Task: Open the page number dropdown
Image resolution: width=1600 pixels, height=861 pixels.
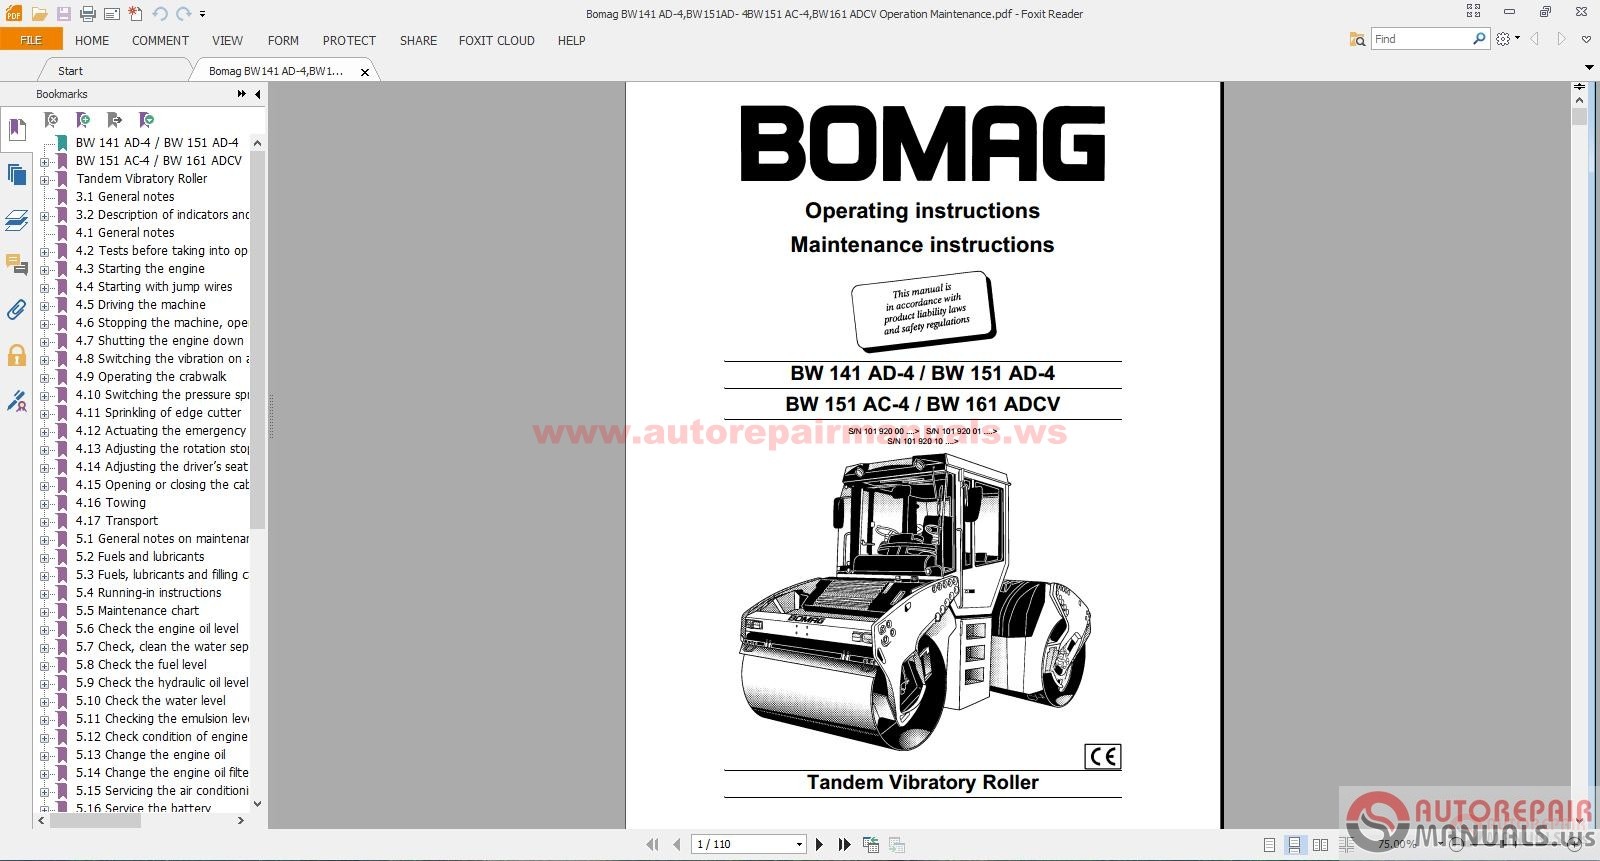Action: point(799,844)
